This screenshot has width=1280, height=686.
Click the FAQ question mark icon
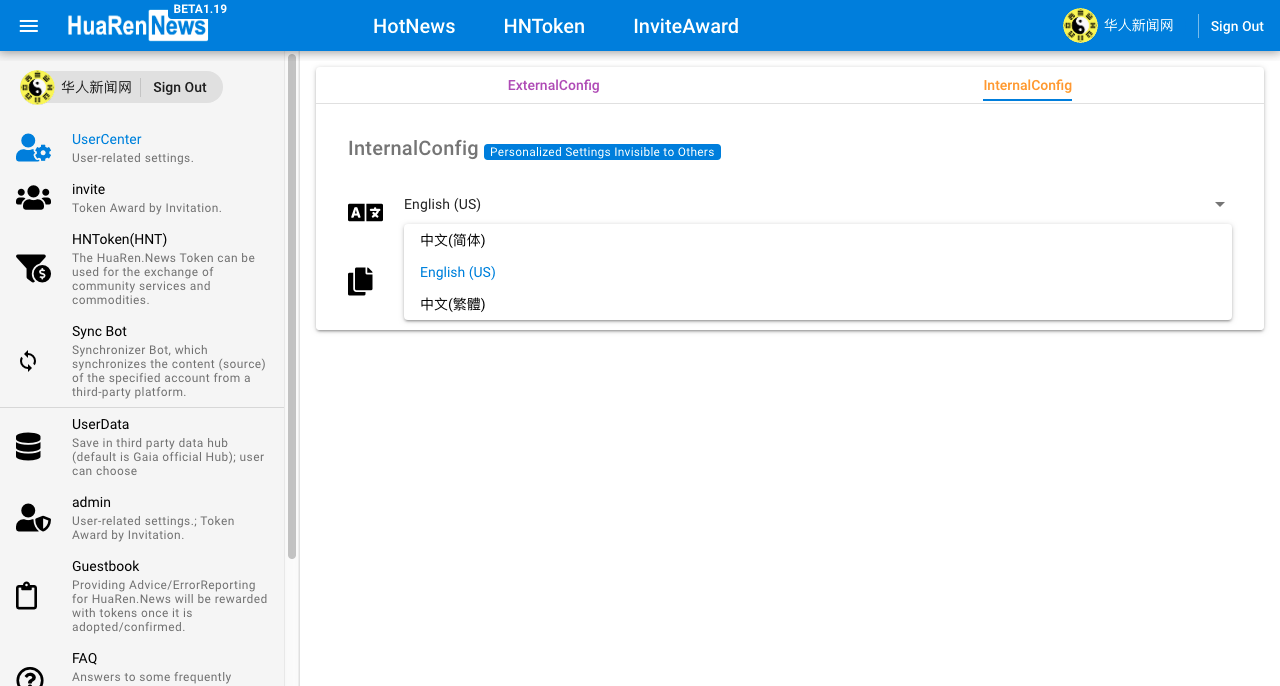[30, 677]
